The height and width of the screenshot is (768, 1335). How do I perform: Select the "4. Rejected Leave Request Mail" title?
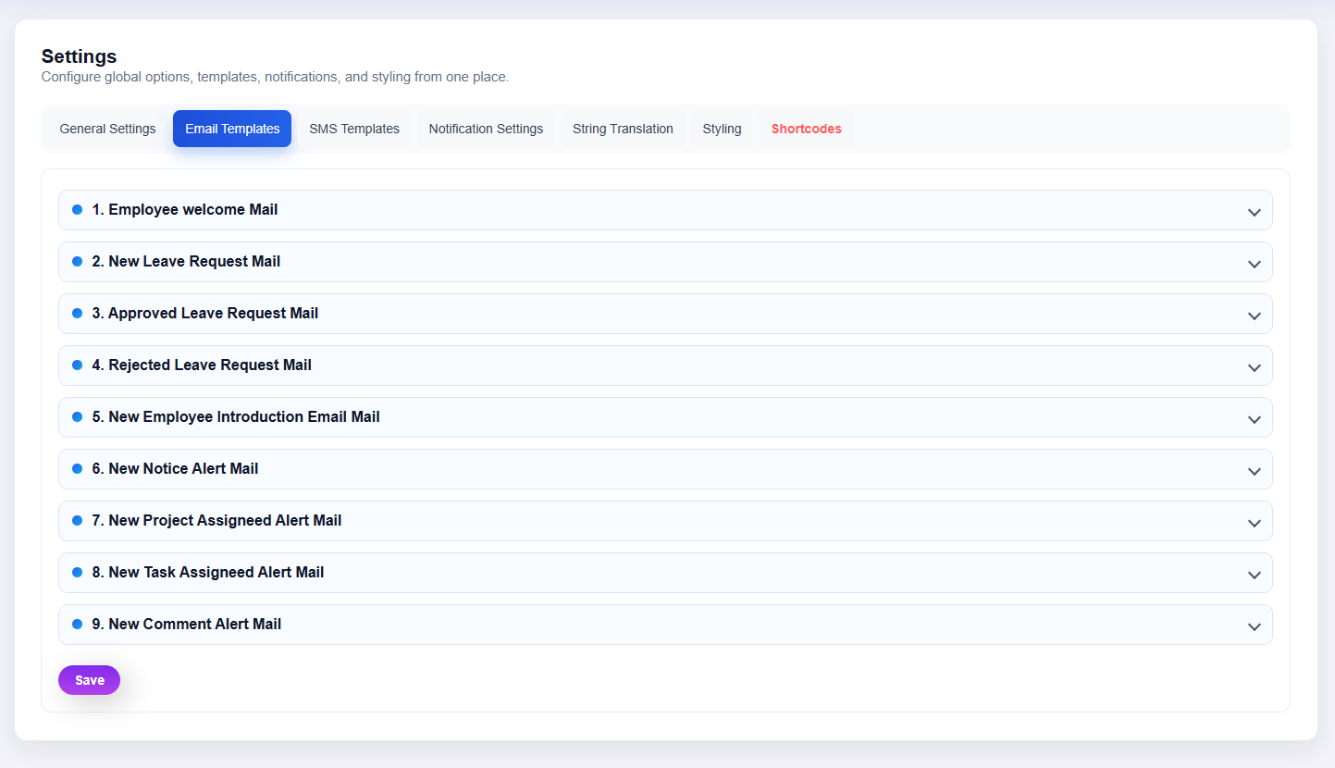click(x=202, y=366)
